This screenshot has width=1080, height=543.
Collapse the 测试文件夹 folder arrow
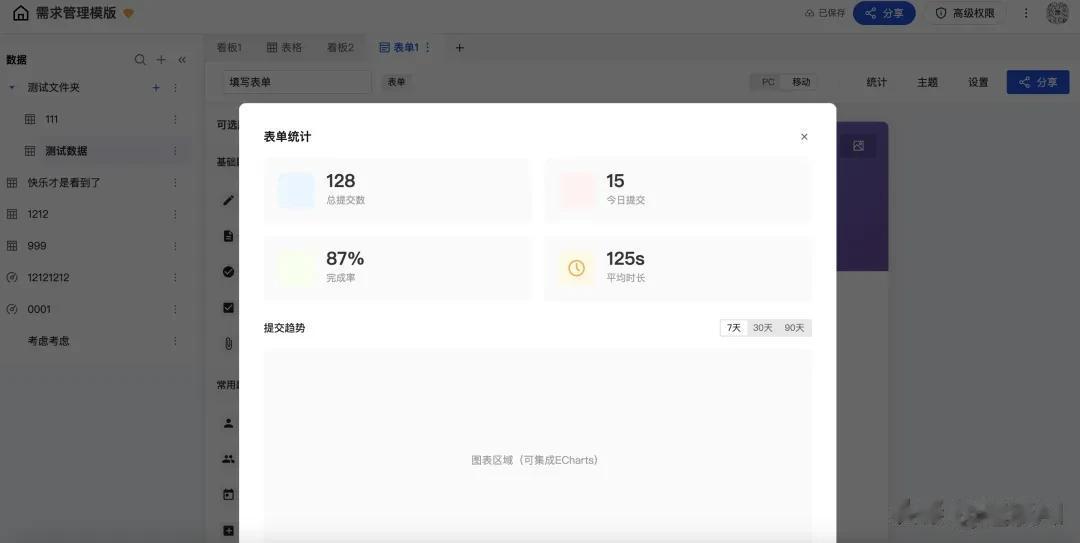click(12, 88)
